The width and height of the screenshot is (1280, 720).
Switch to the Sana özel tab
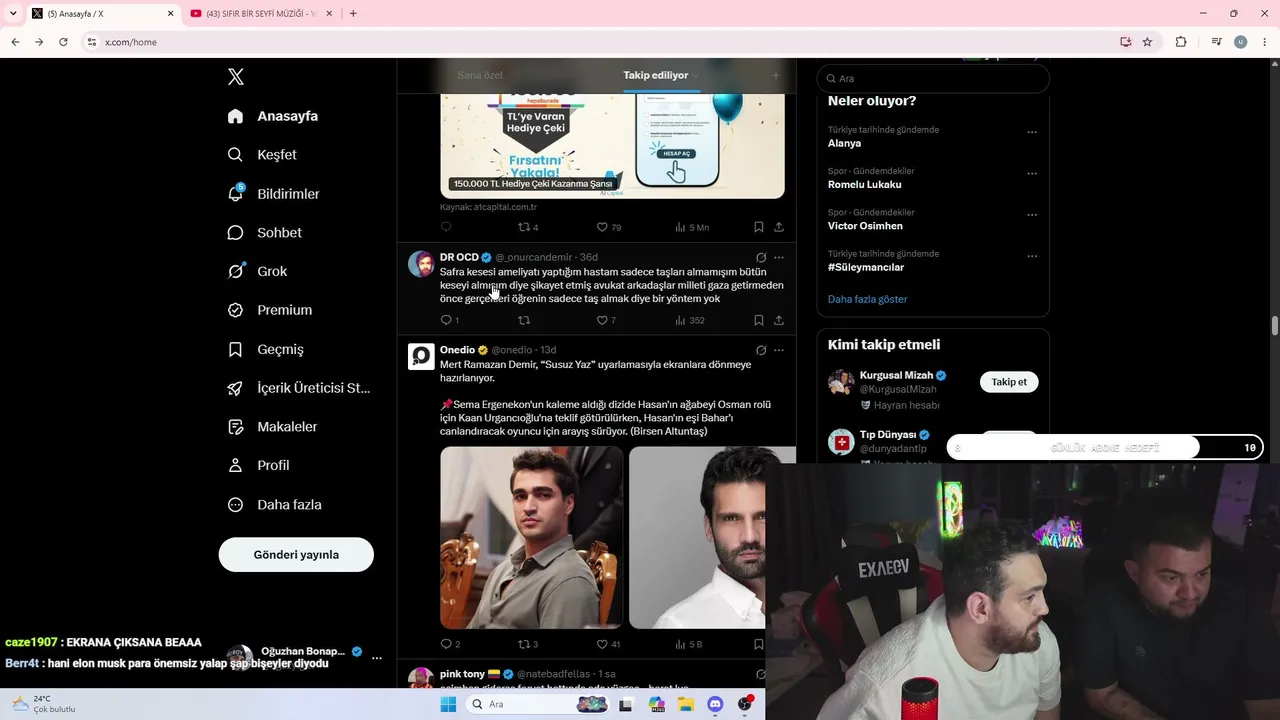tap(480, 75)
